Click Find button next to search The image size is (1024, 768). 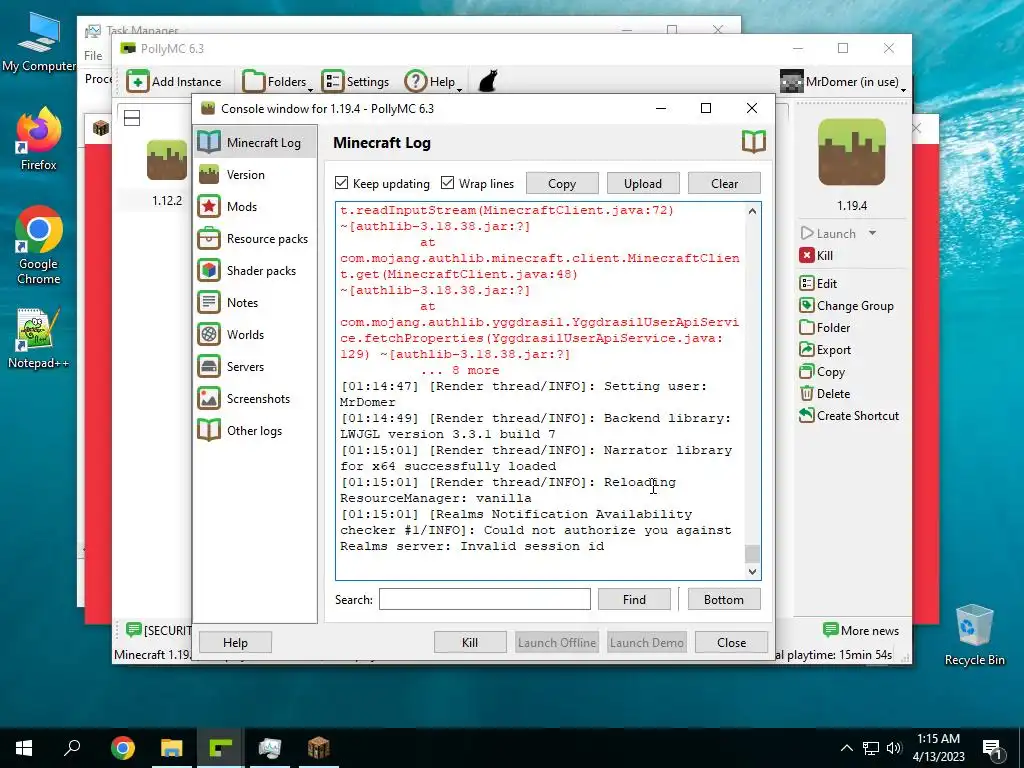[x=634, y=599]
